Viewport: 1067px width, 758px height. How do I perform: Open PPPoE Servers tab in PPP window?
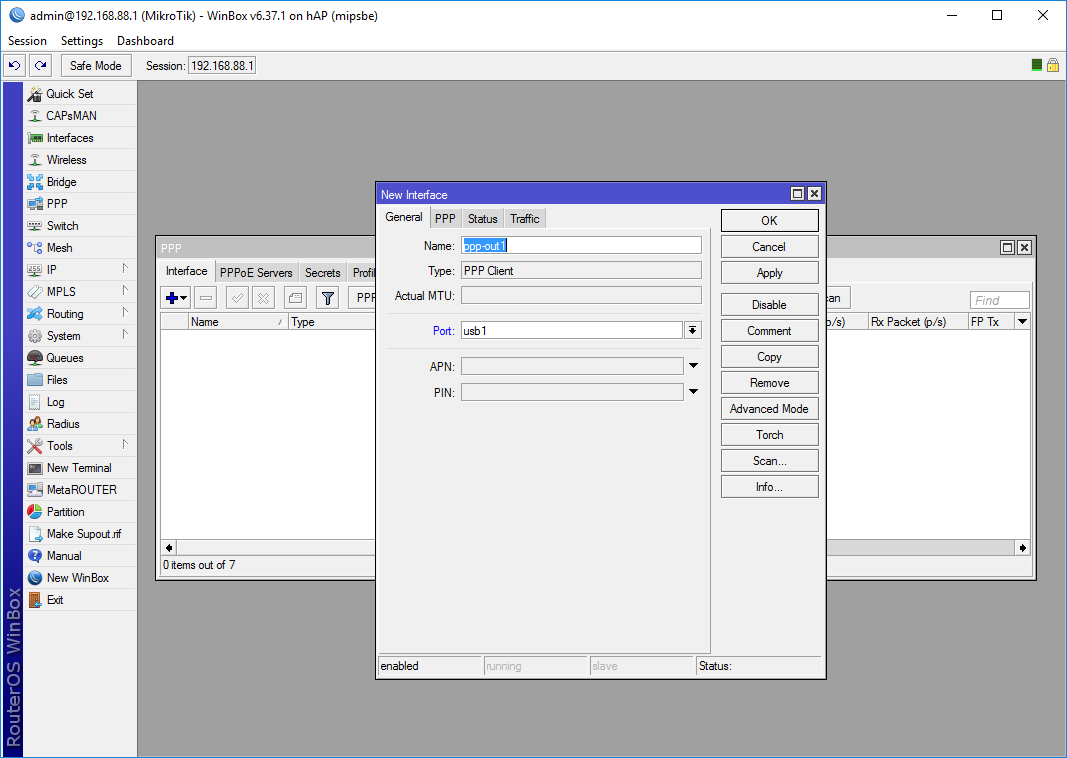coord(256,272)
